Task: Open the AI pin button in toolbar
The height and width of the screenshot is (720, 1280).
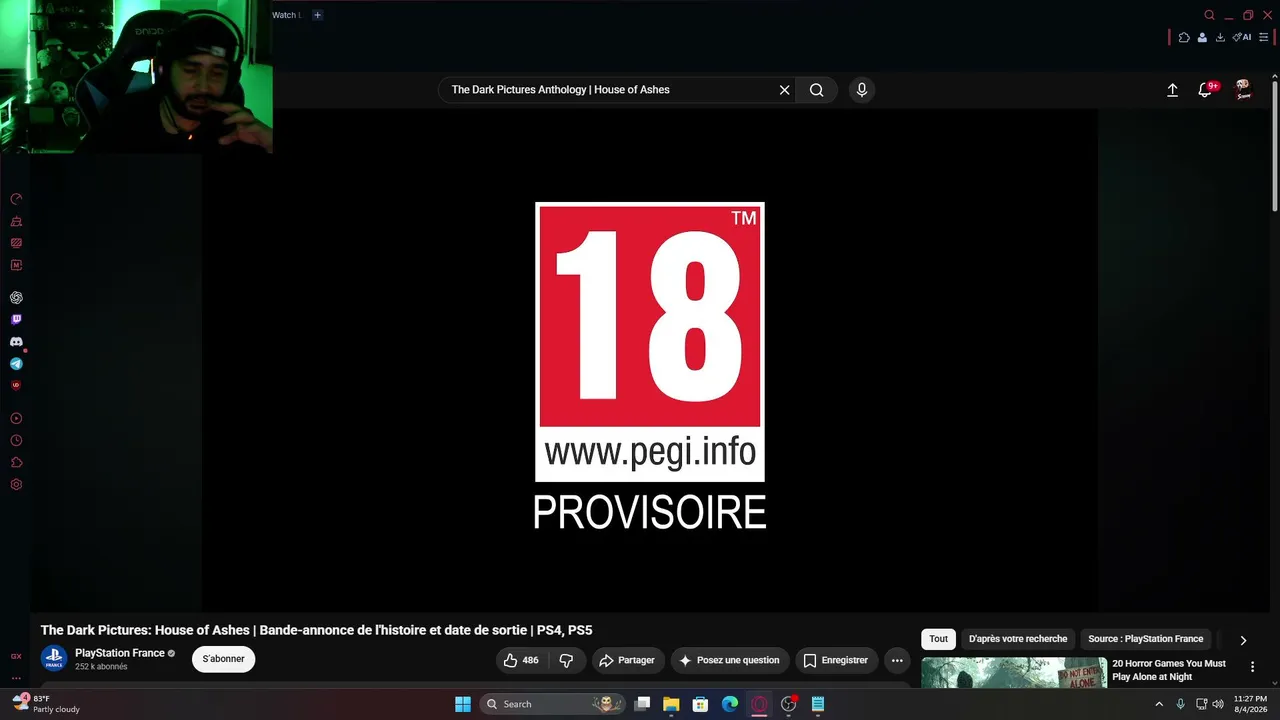Action: [1242, 37]
